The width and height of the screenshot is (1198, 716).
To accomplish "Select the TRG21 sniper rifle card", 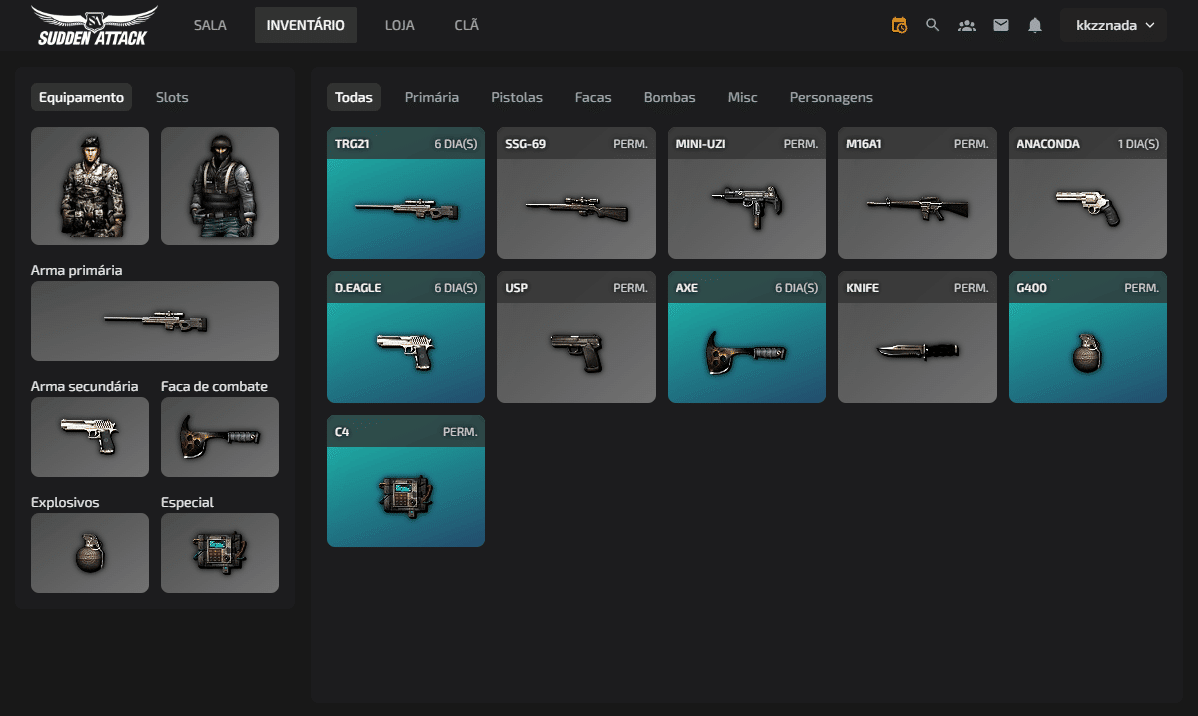I will pyautogui.click(x=406, y=193).
